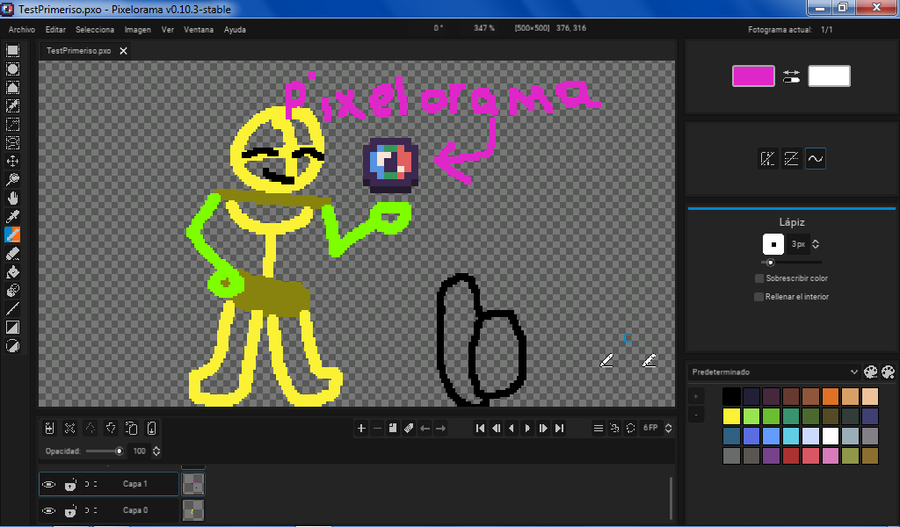Screen dimensions: 900x527
Task: Open the brush type selector
Action: pos(773,244)
